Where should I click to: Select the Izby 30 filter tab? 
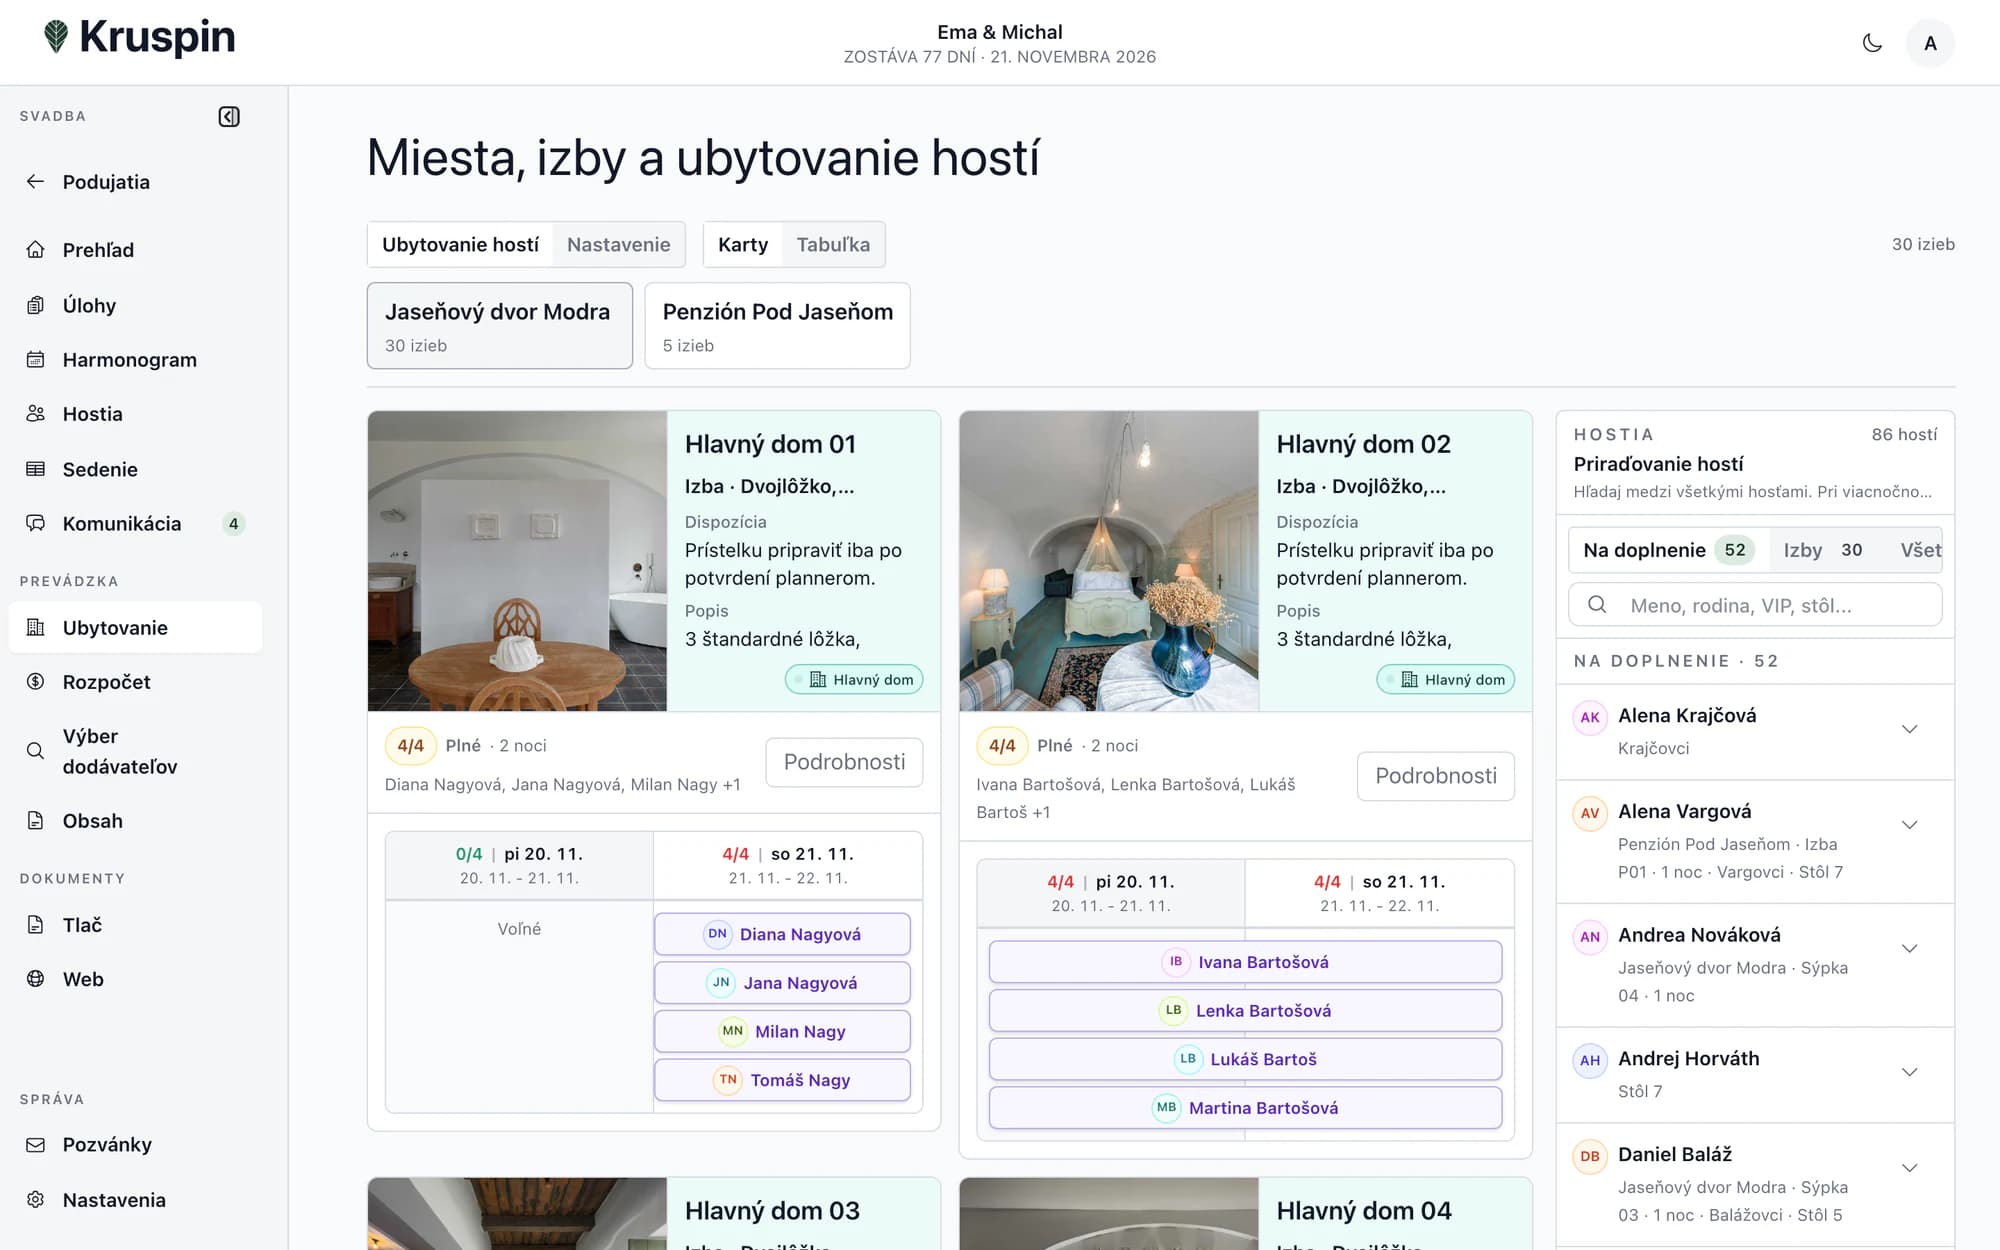(x=1823, y=550)
